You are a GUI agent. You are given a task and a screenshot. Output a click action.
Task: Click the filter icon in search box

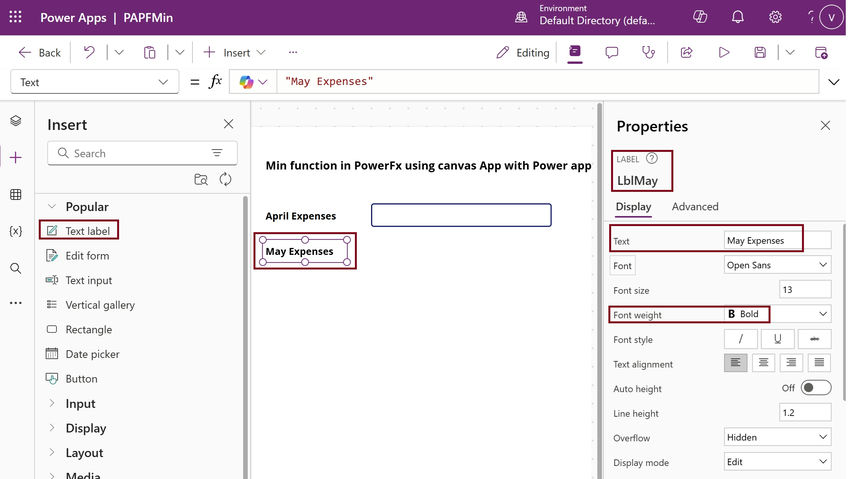[x=217, y=153]
